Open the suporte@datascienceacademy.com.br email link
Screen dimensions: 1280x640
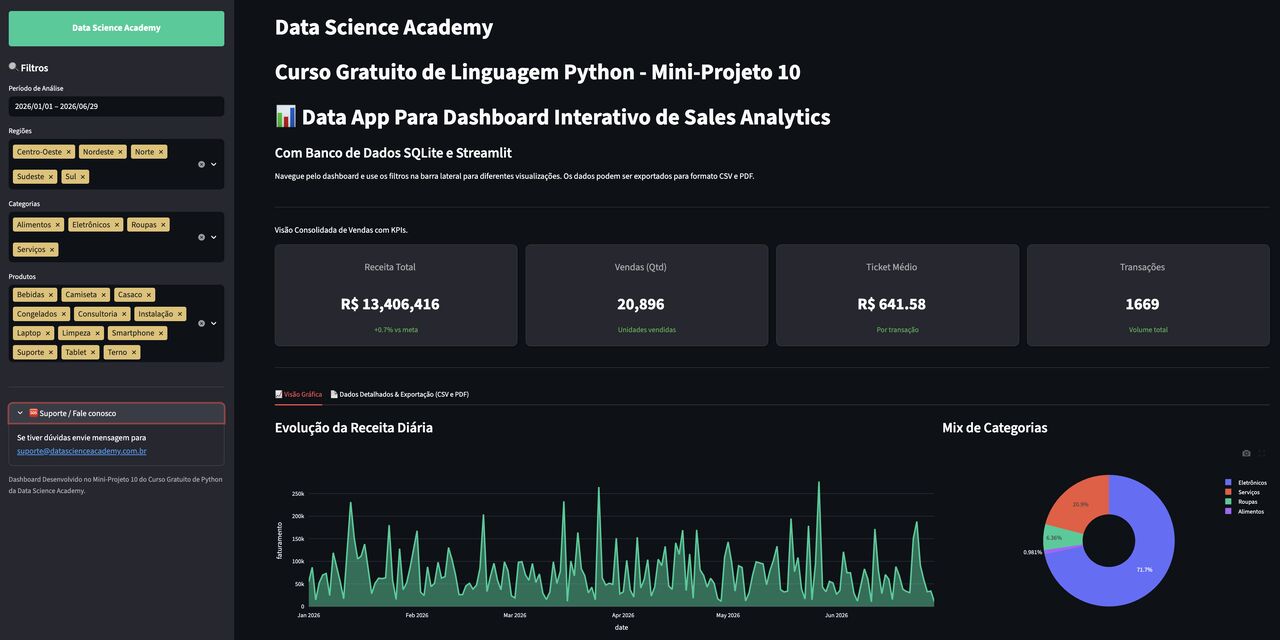tap(82, 451)
